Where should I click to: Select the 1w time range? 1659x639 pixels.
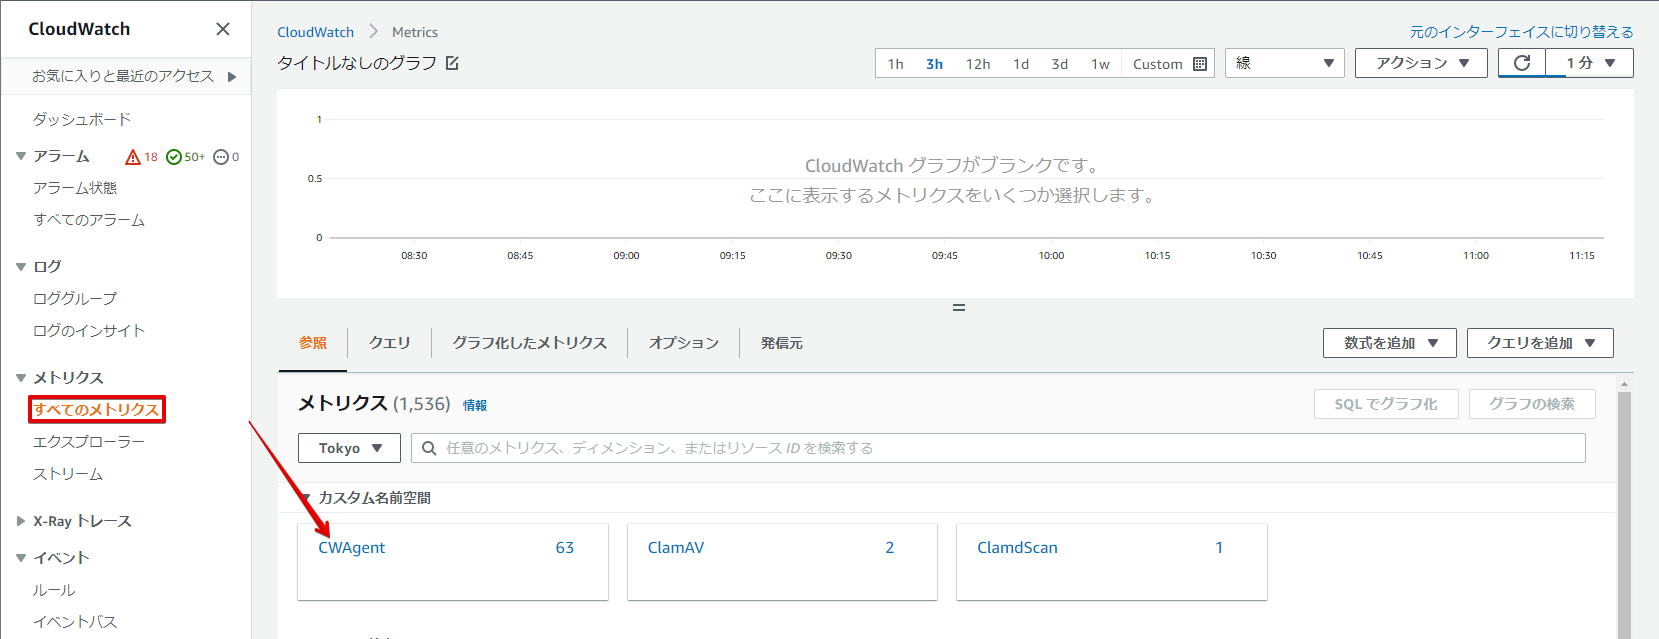coord(1100,64)
